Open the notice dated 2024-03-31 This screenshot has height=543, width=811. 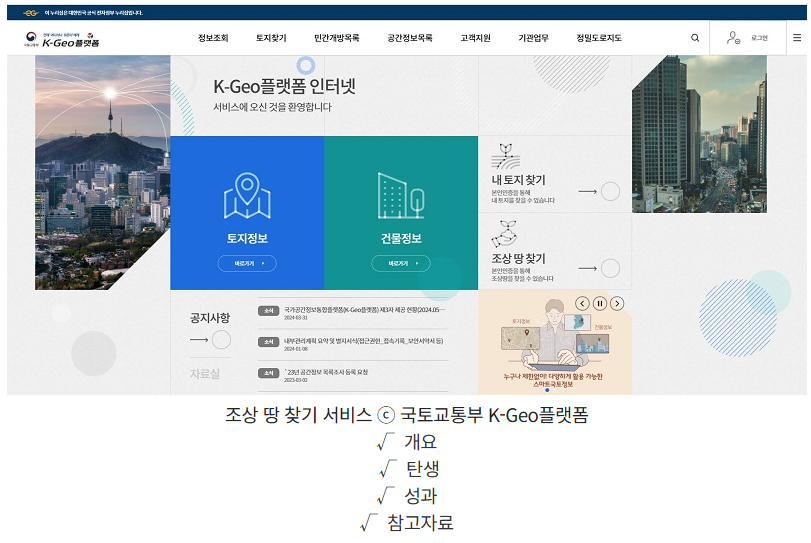(x=353, y=313)
